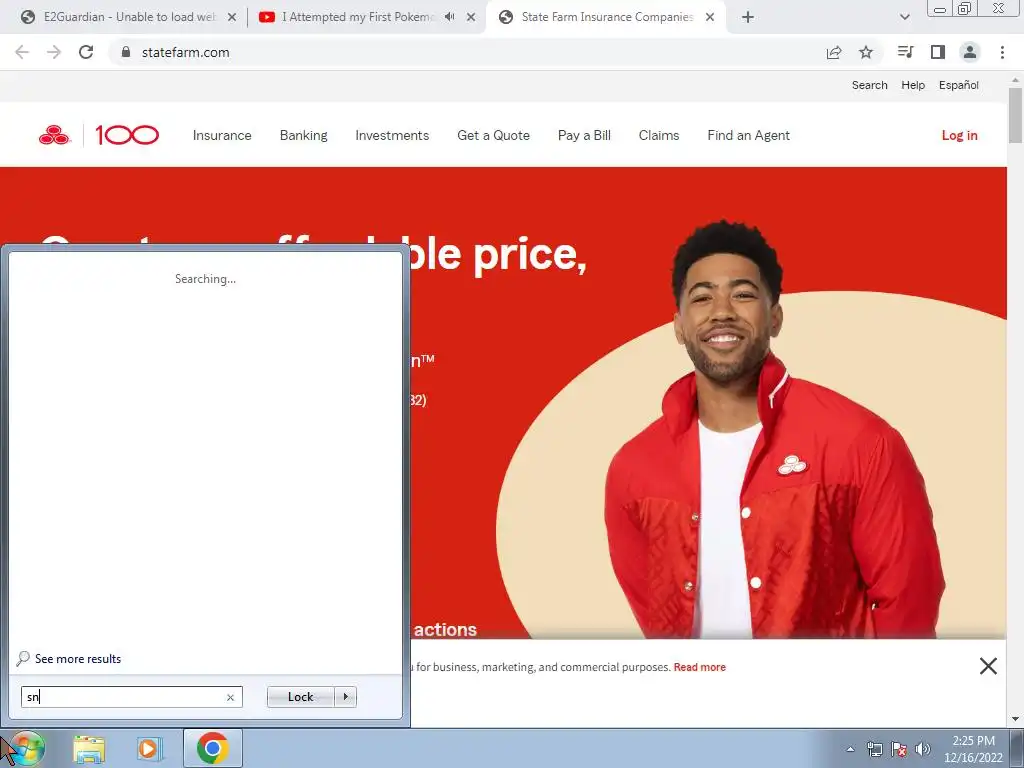
Task: Click the Show desktop button
Action: [x=1017, y=748]
